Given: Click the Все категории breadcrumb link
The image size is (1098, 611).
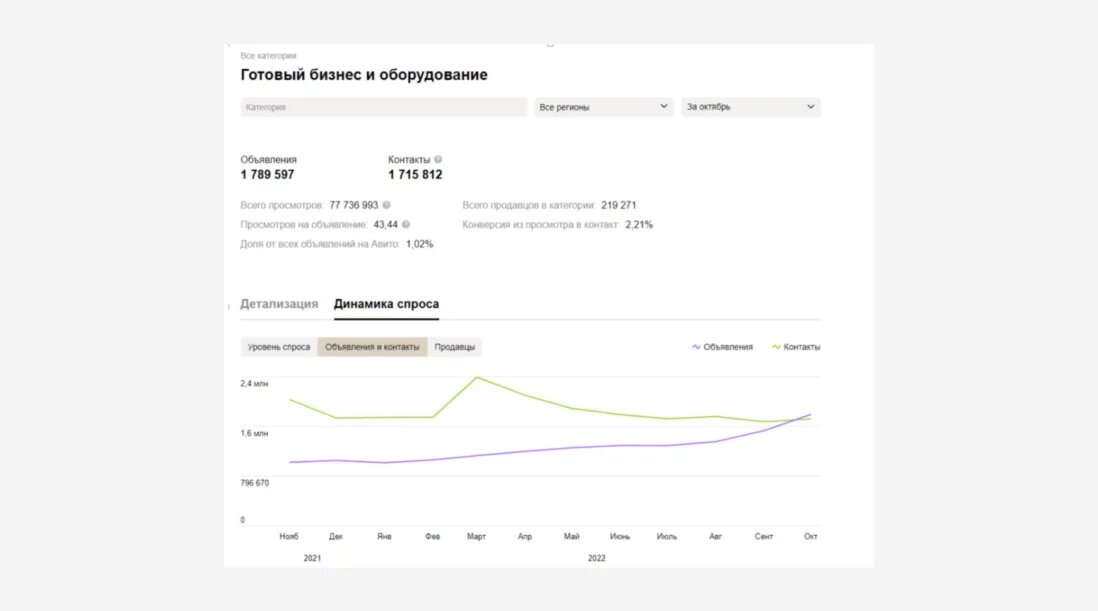Looking at the screenshot, I should click(x=268, y=56).
